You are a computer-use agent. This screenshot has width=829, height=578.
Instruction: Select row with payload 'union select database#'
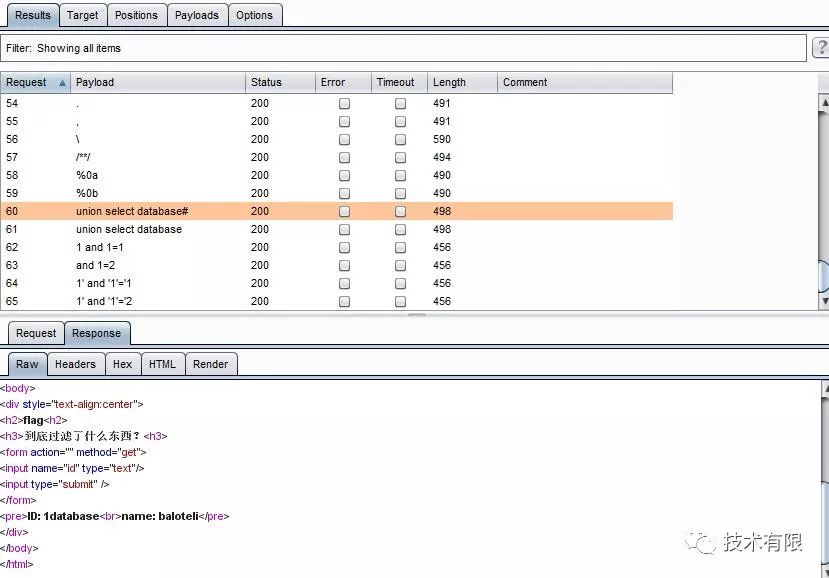click(x=336, y=211)
